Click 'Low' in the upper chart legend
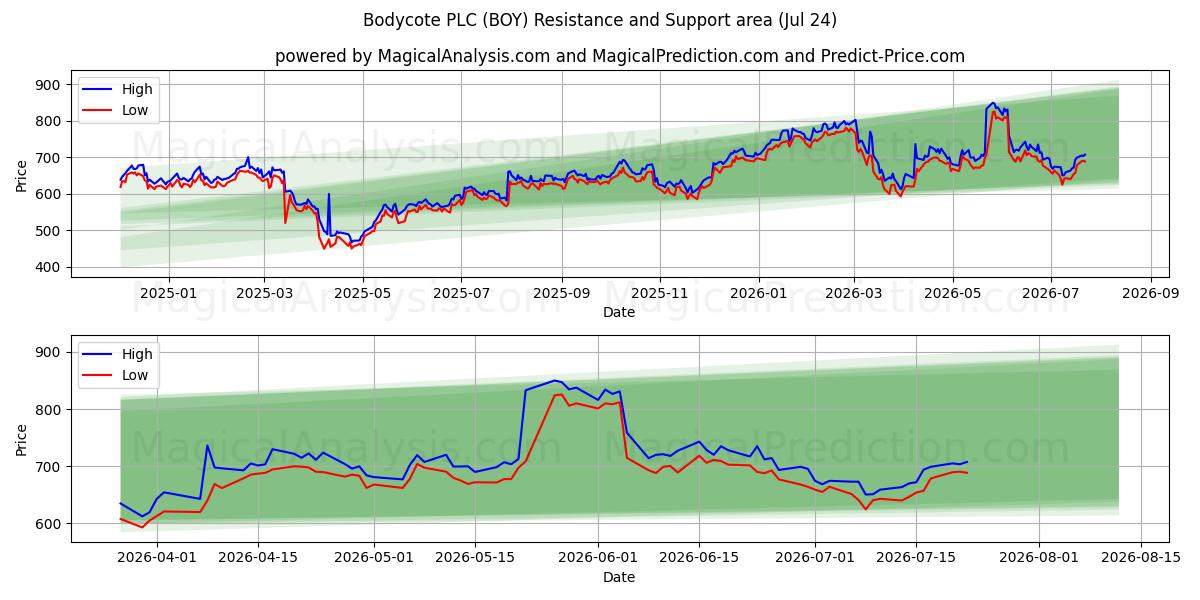The width and height of the screenshot is (1200, 600). tap(135, 110)
